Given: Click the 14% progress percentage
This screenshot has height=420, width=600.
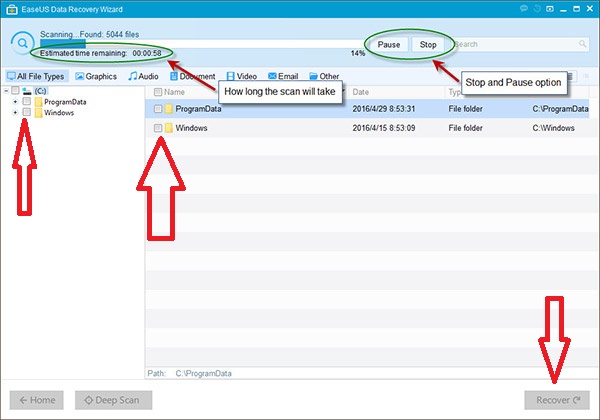Looking at the screenshot, I should (x=358, y=54).
